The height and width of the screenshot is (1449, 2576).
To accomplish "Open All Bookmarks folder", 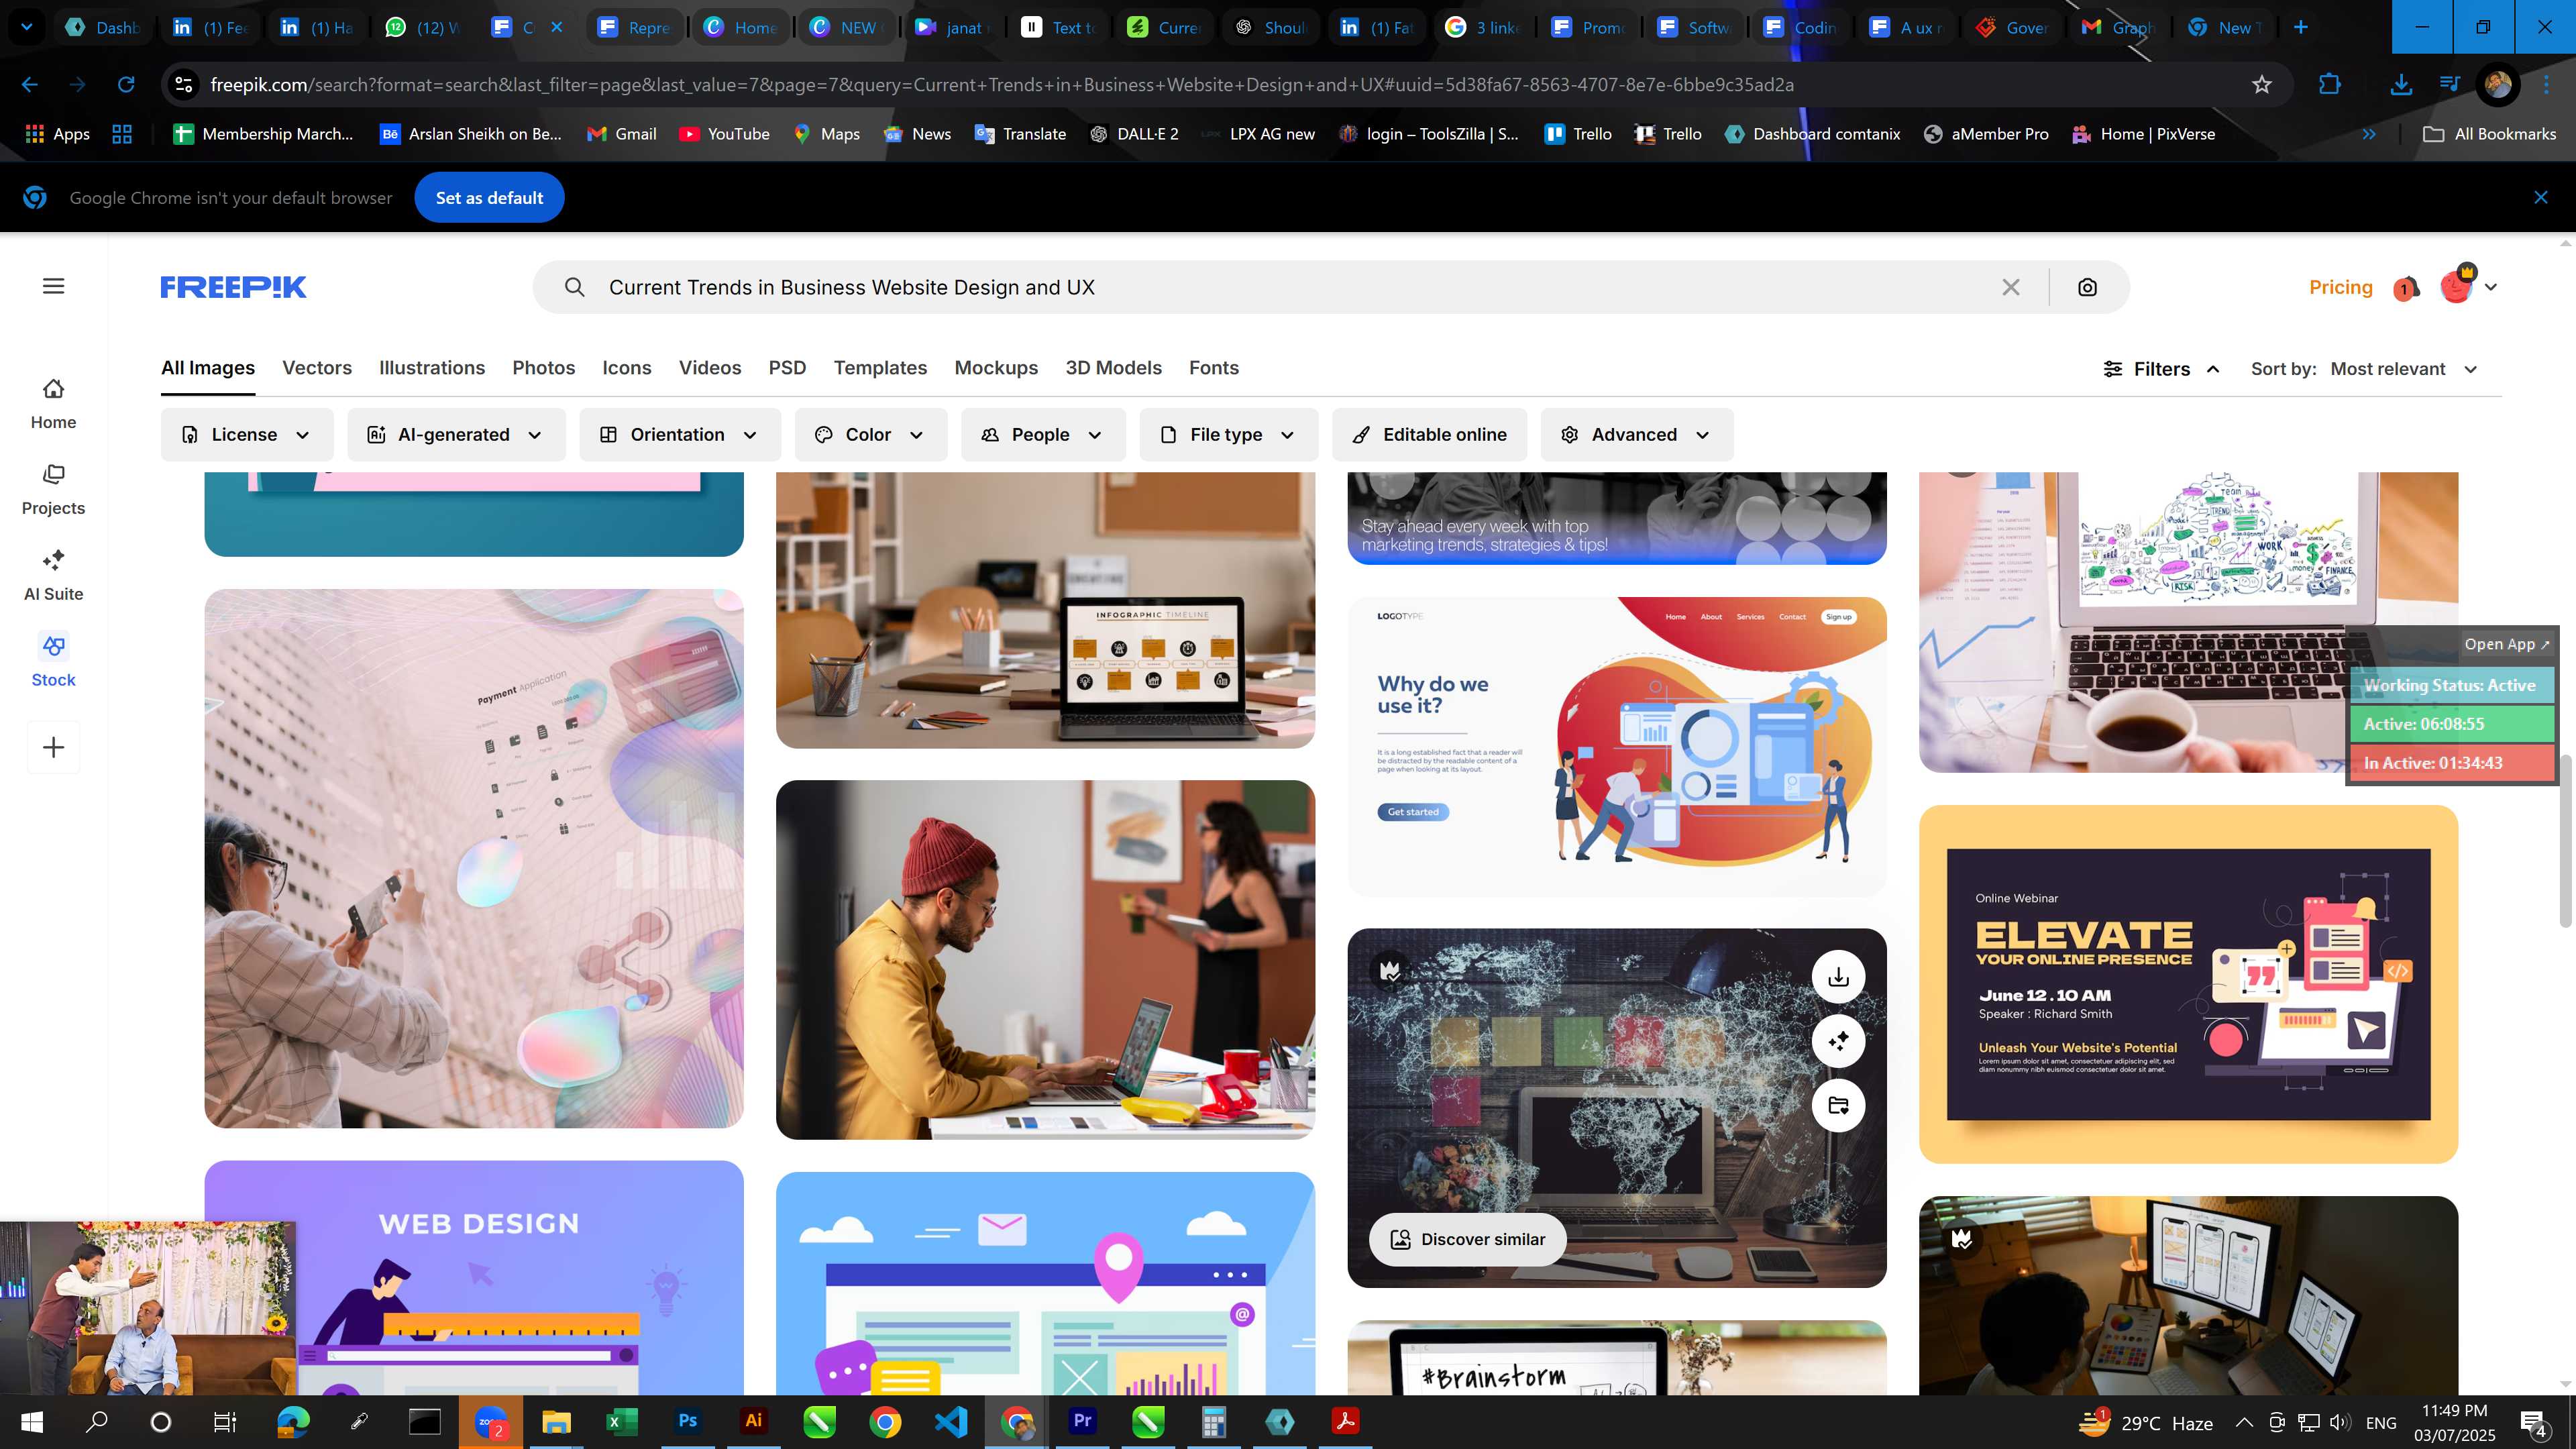I will click(x=2489, y=134).
